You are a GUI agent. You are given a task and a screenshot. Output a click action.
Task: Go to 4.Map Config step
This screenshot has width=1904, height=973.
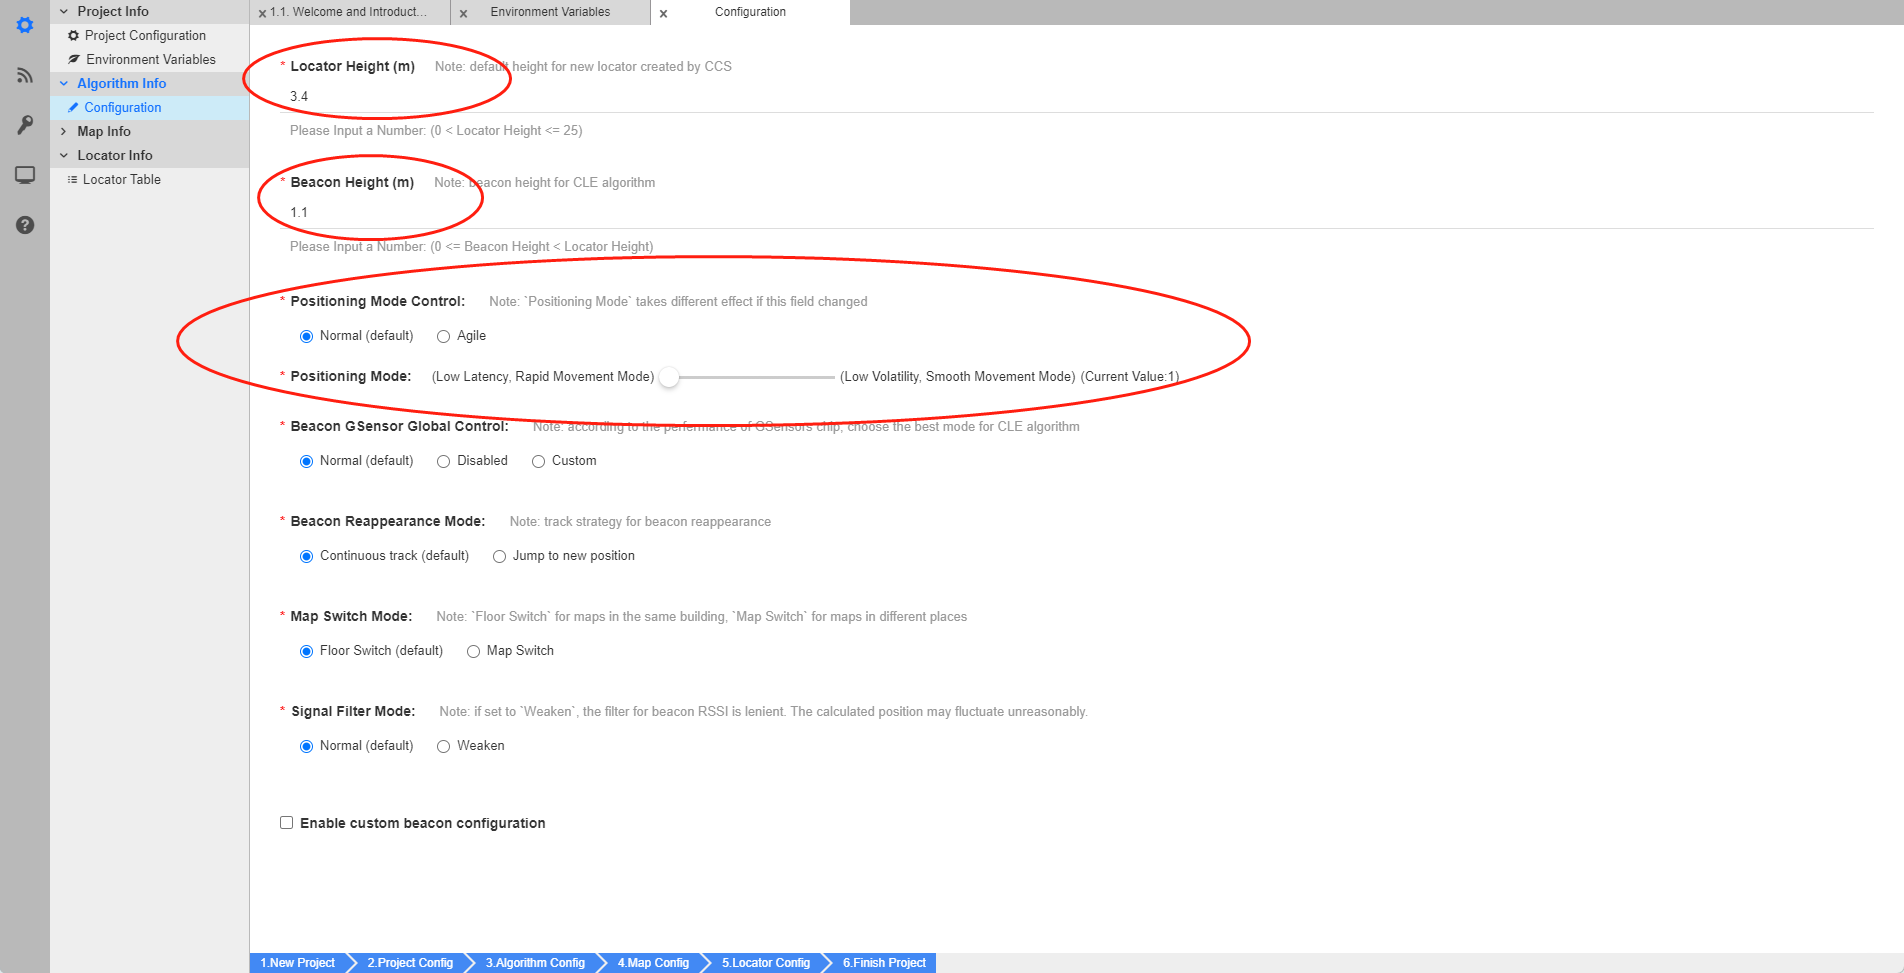[653, 963]
